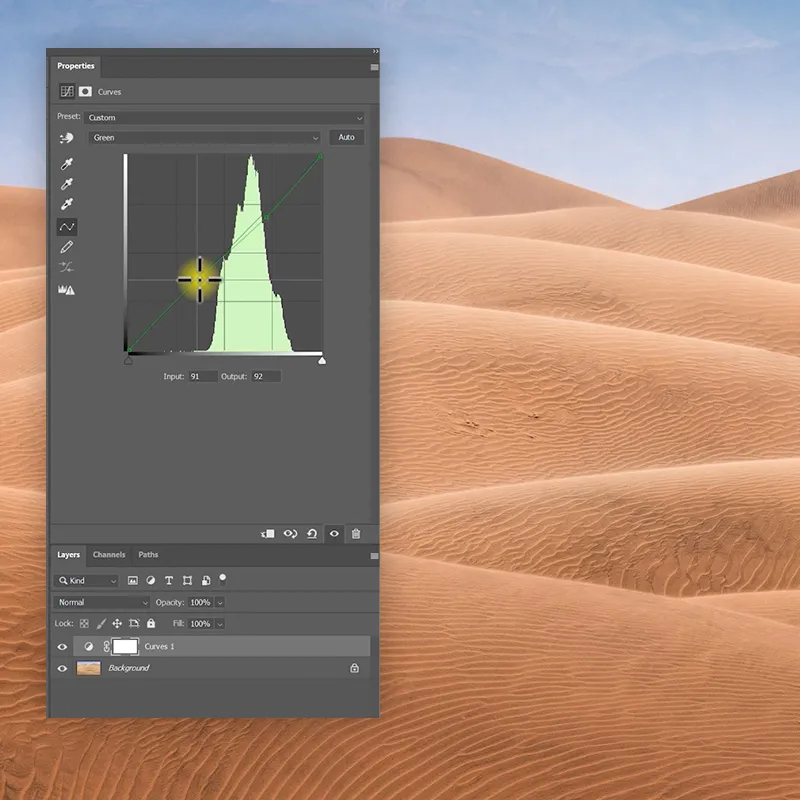Pick the black point eyedropper
The width and height of the screenshot is (800, 800).
point(67,165)
